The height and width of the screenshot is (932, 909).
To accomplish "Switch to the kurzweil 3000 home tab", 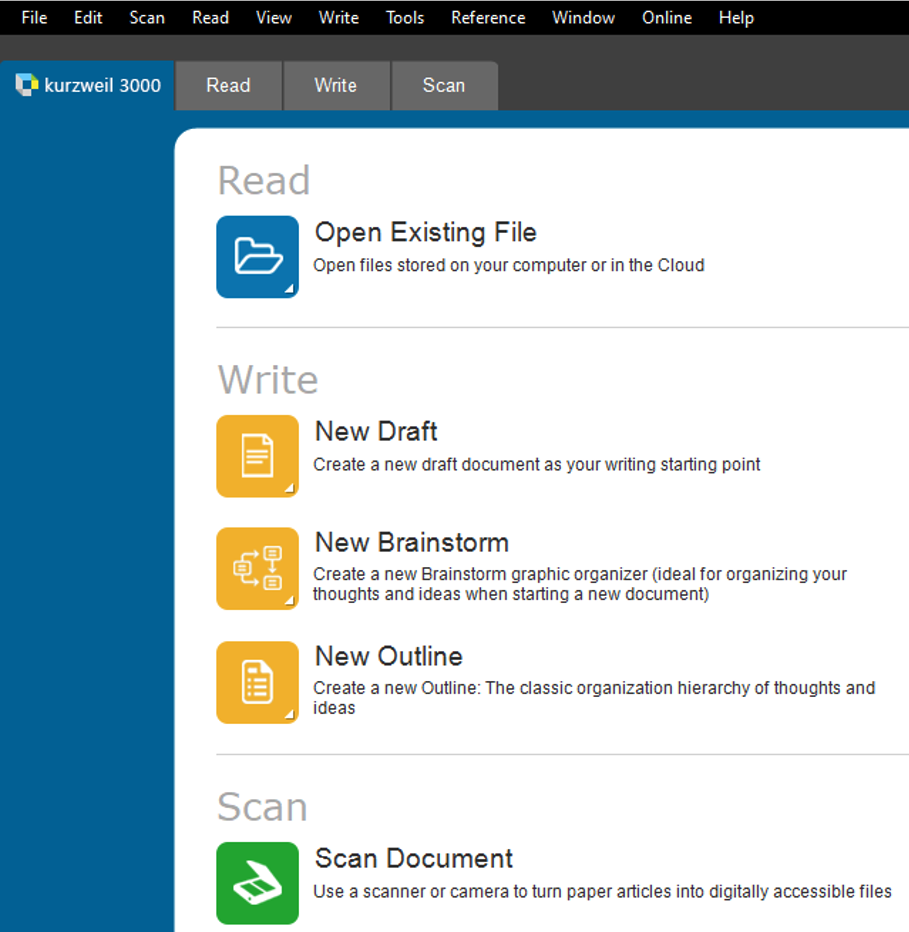I will 87,86.
